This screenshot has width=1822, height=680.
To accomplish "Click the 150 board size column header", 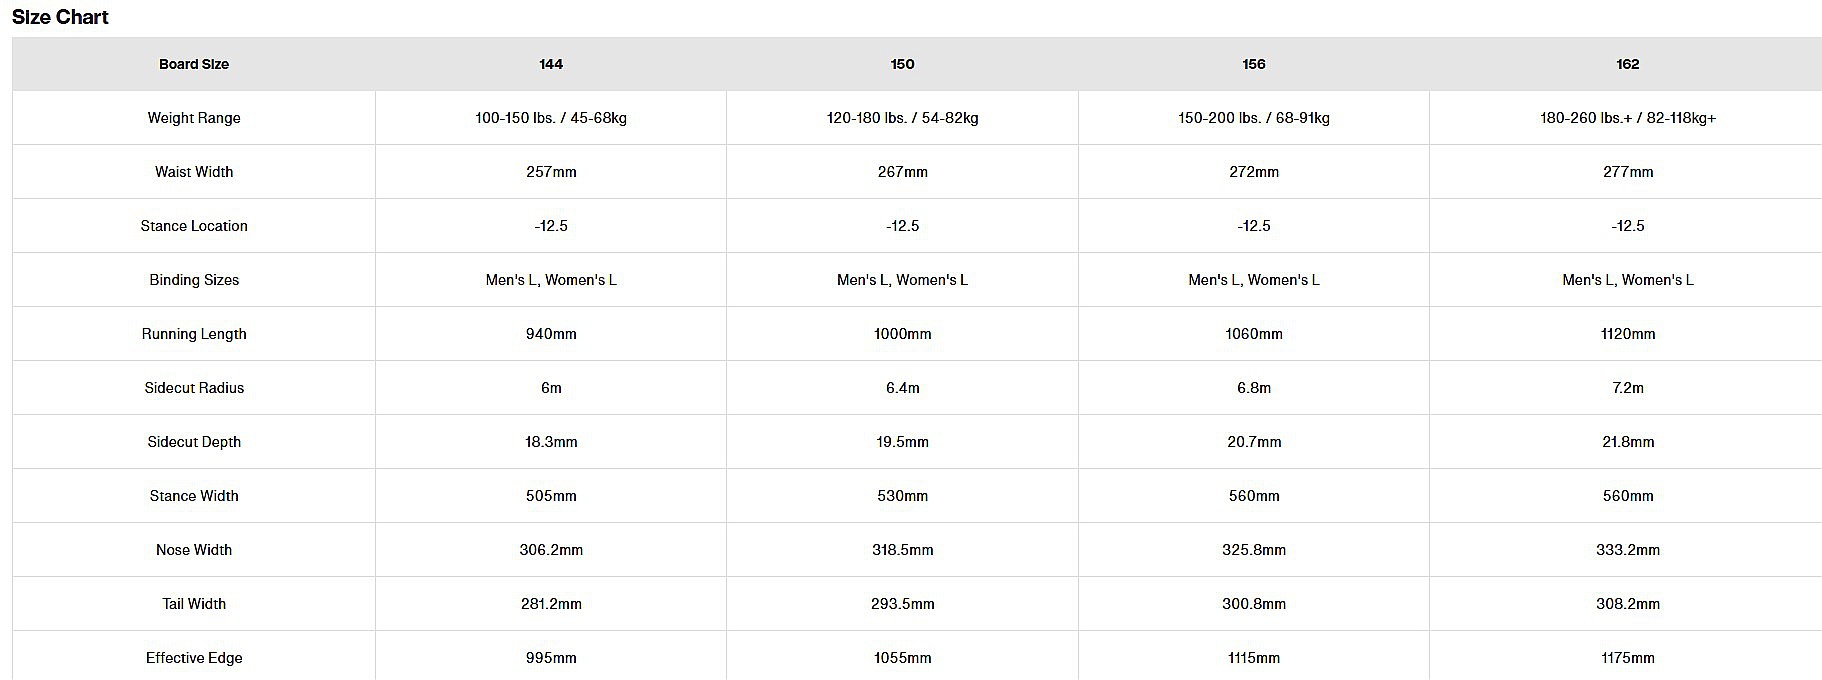I will (902, 64).
